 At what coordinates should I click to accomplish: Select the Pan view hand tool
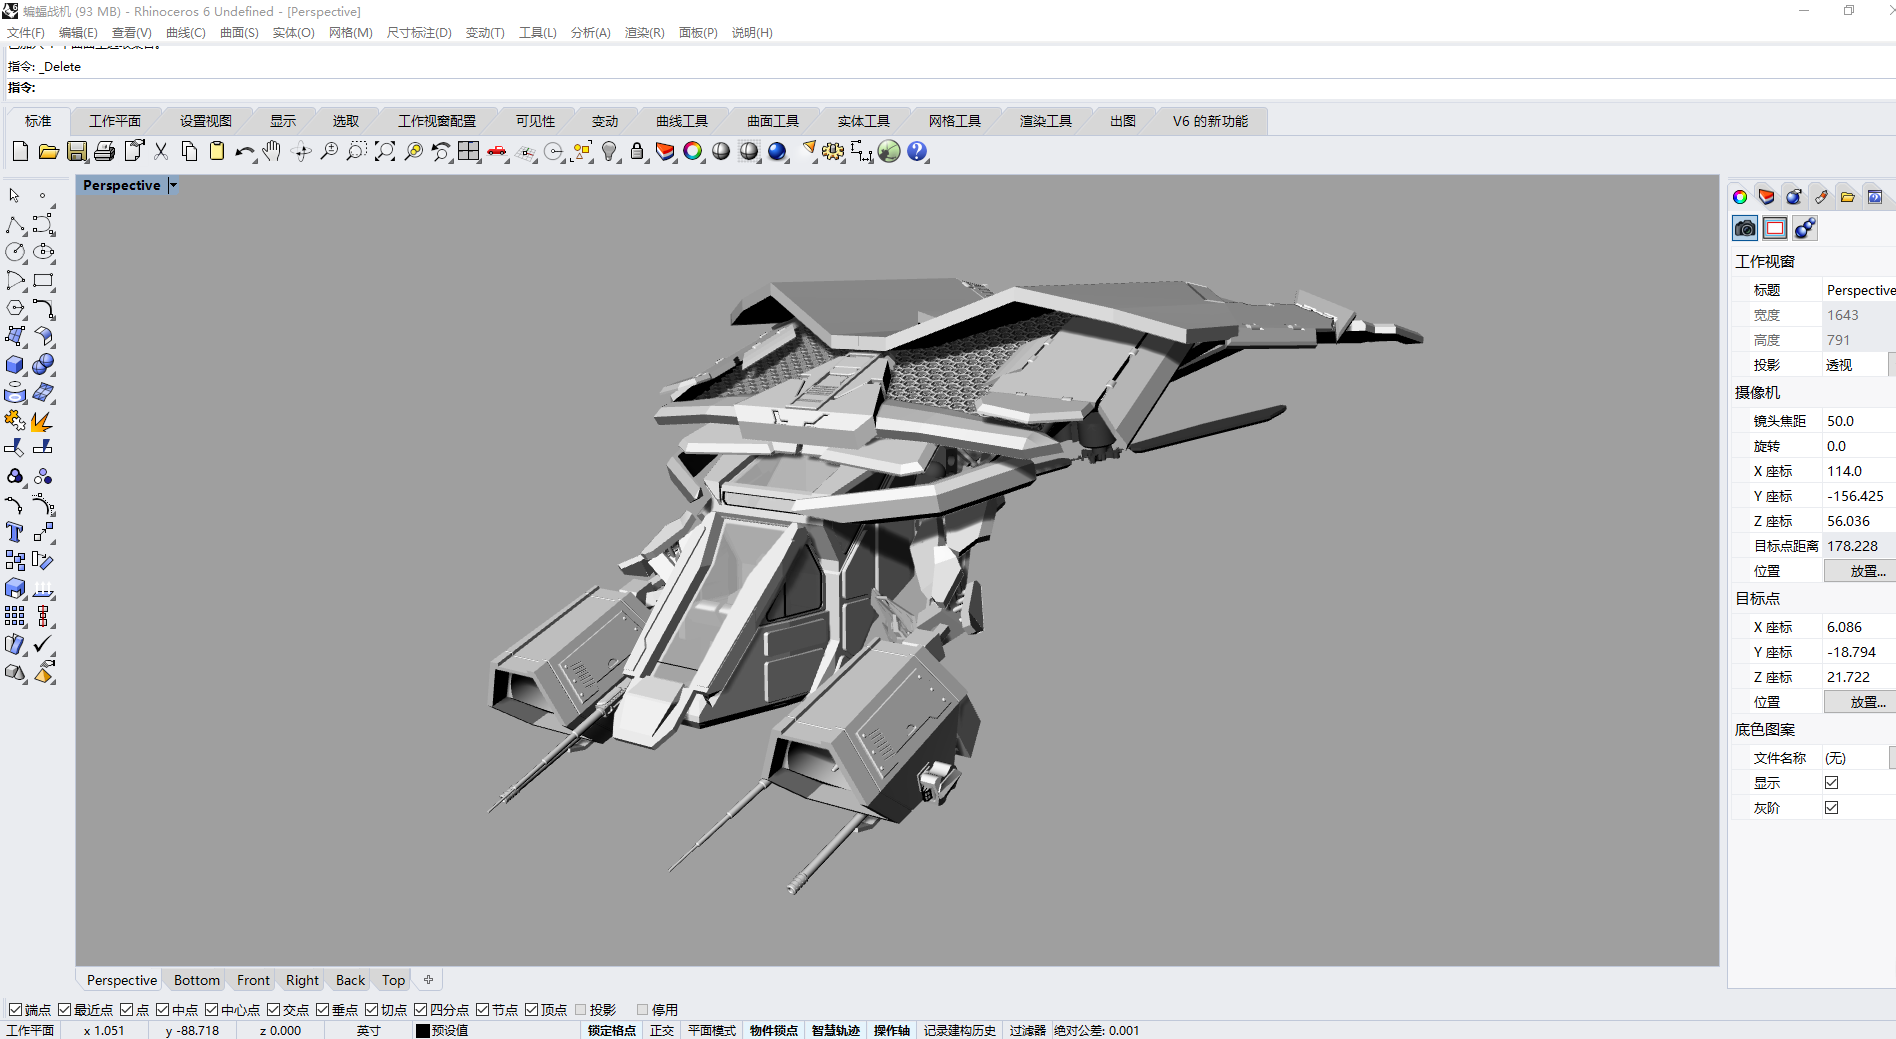272,151
